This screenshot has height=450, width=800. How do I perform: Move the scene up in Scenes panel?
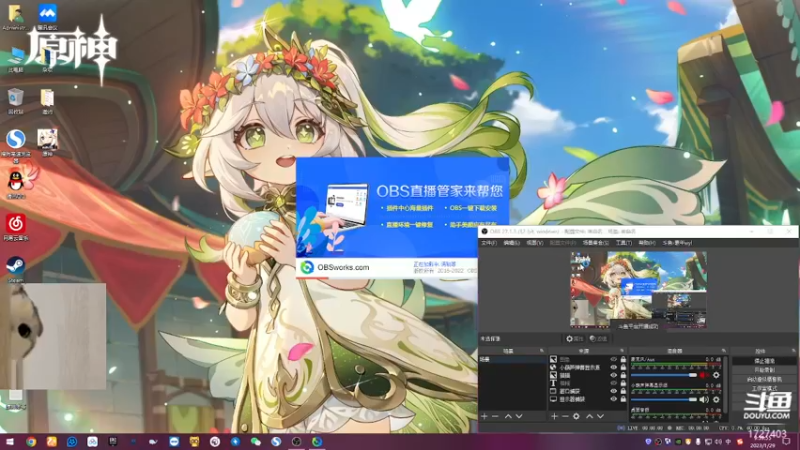coord(508,416)
